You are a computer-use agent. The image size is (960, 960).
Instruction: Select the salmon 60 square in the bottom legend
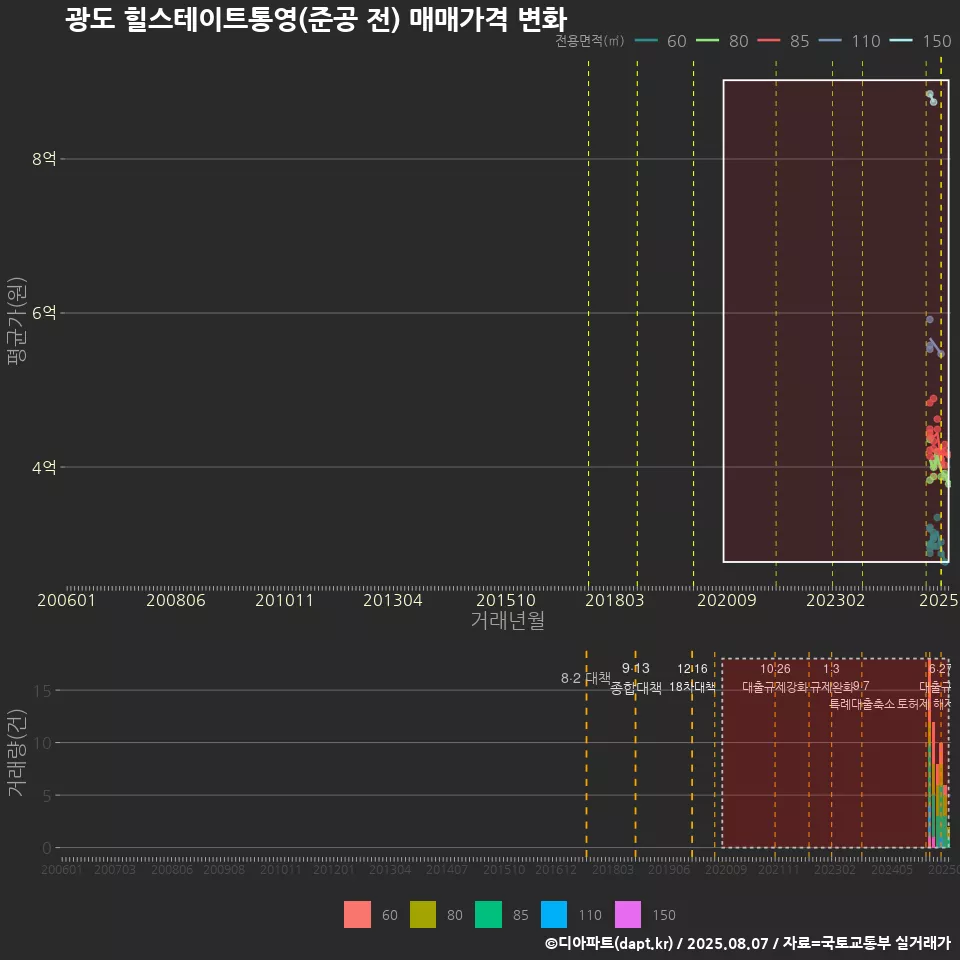357,915
